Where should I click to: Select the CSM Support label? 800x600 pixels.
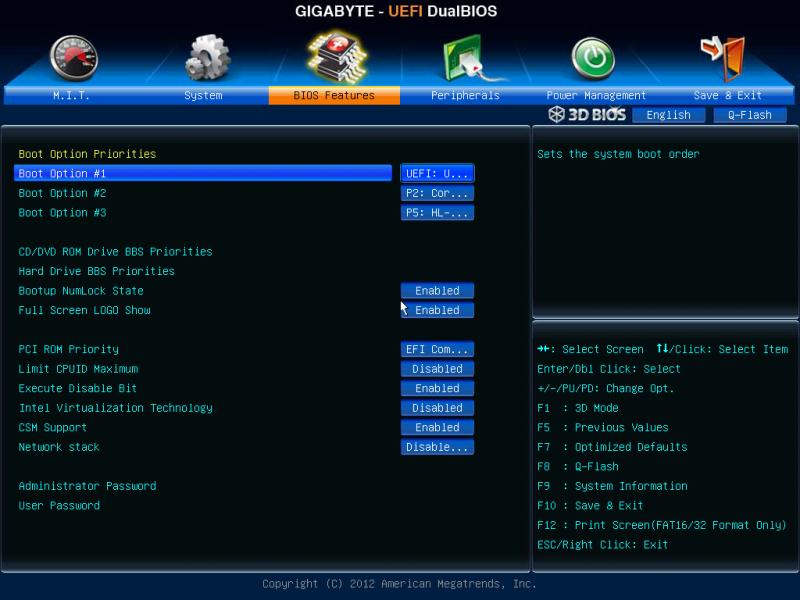[x=53, y=428]
